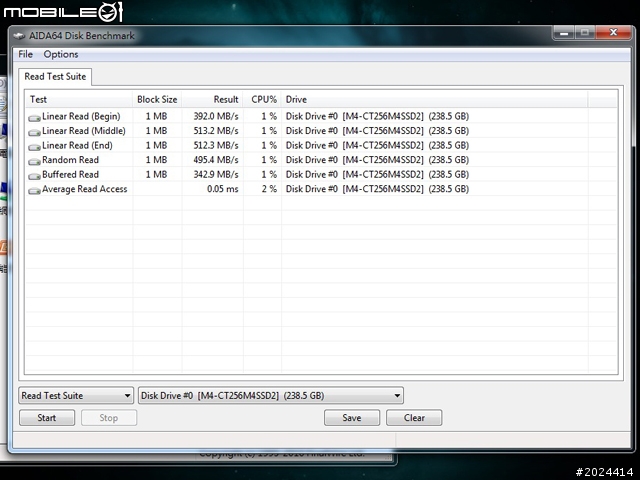Clear the benchmark results
Viewport: 640px width, 480px height.
pos(414,418)
